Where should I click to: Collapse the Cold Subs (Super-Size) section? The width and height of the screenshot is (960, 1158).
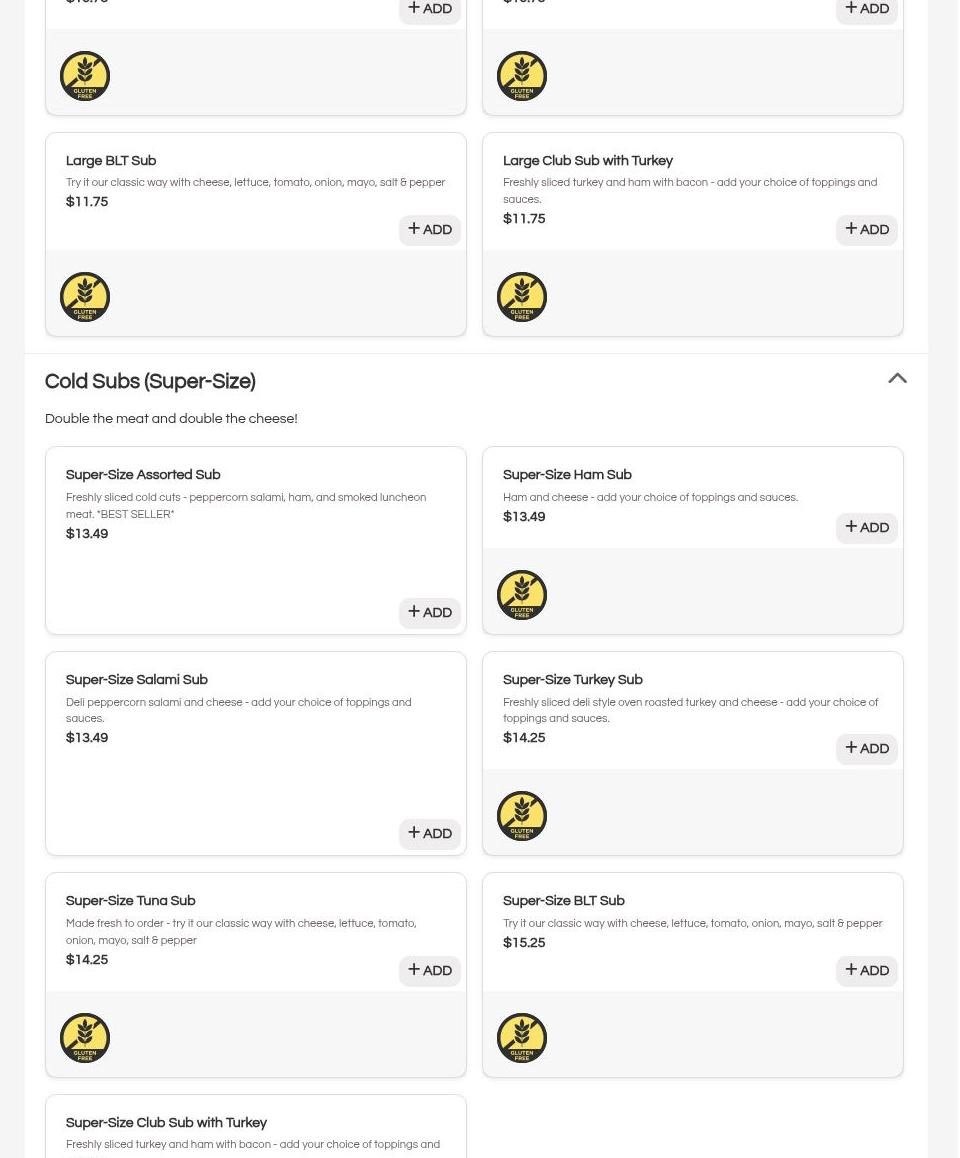coord(897,379)
